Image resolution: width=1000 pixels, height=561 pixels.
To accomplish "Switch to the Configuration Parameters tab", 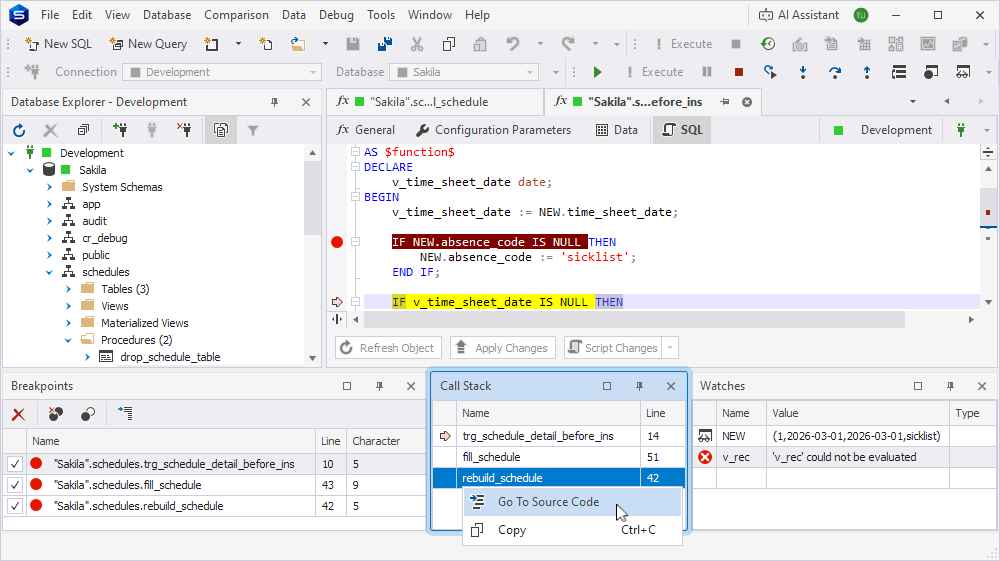I will [x=493, y=130].
